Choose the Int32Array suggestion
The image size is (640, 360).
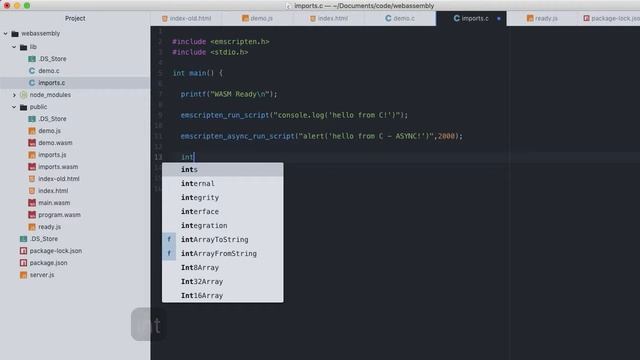pyautogui.click(x=222, y=282)
